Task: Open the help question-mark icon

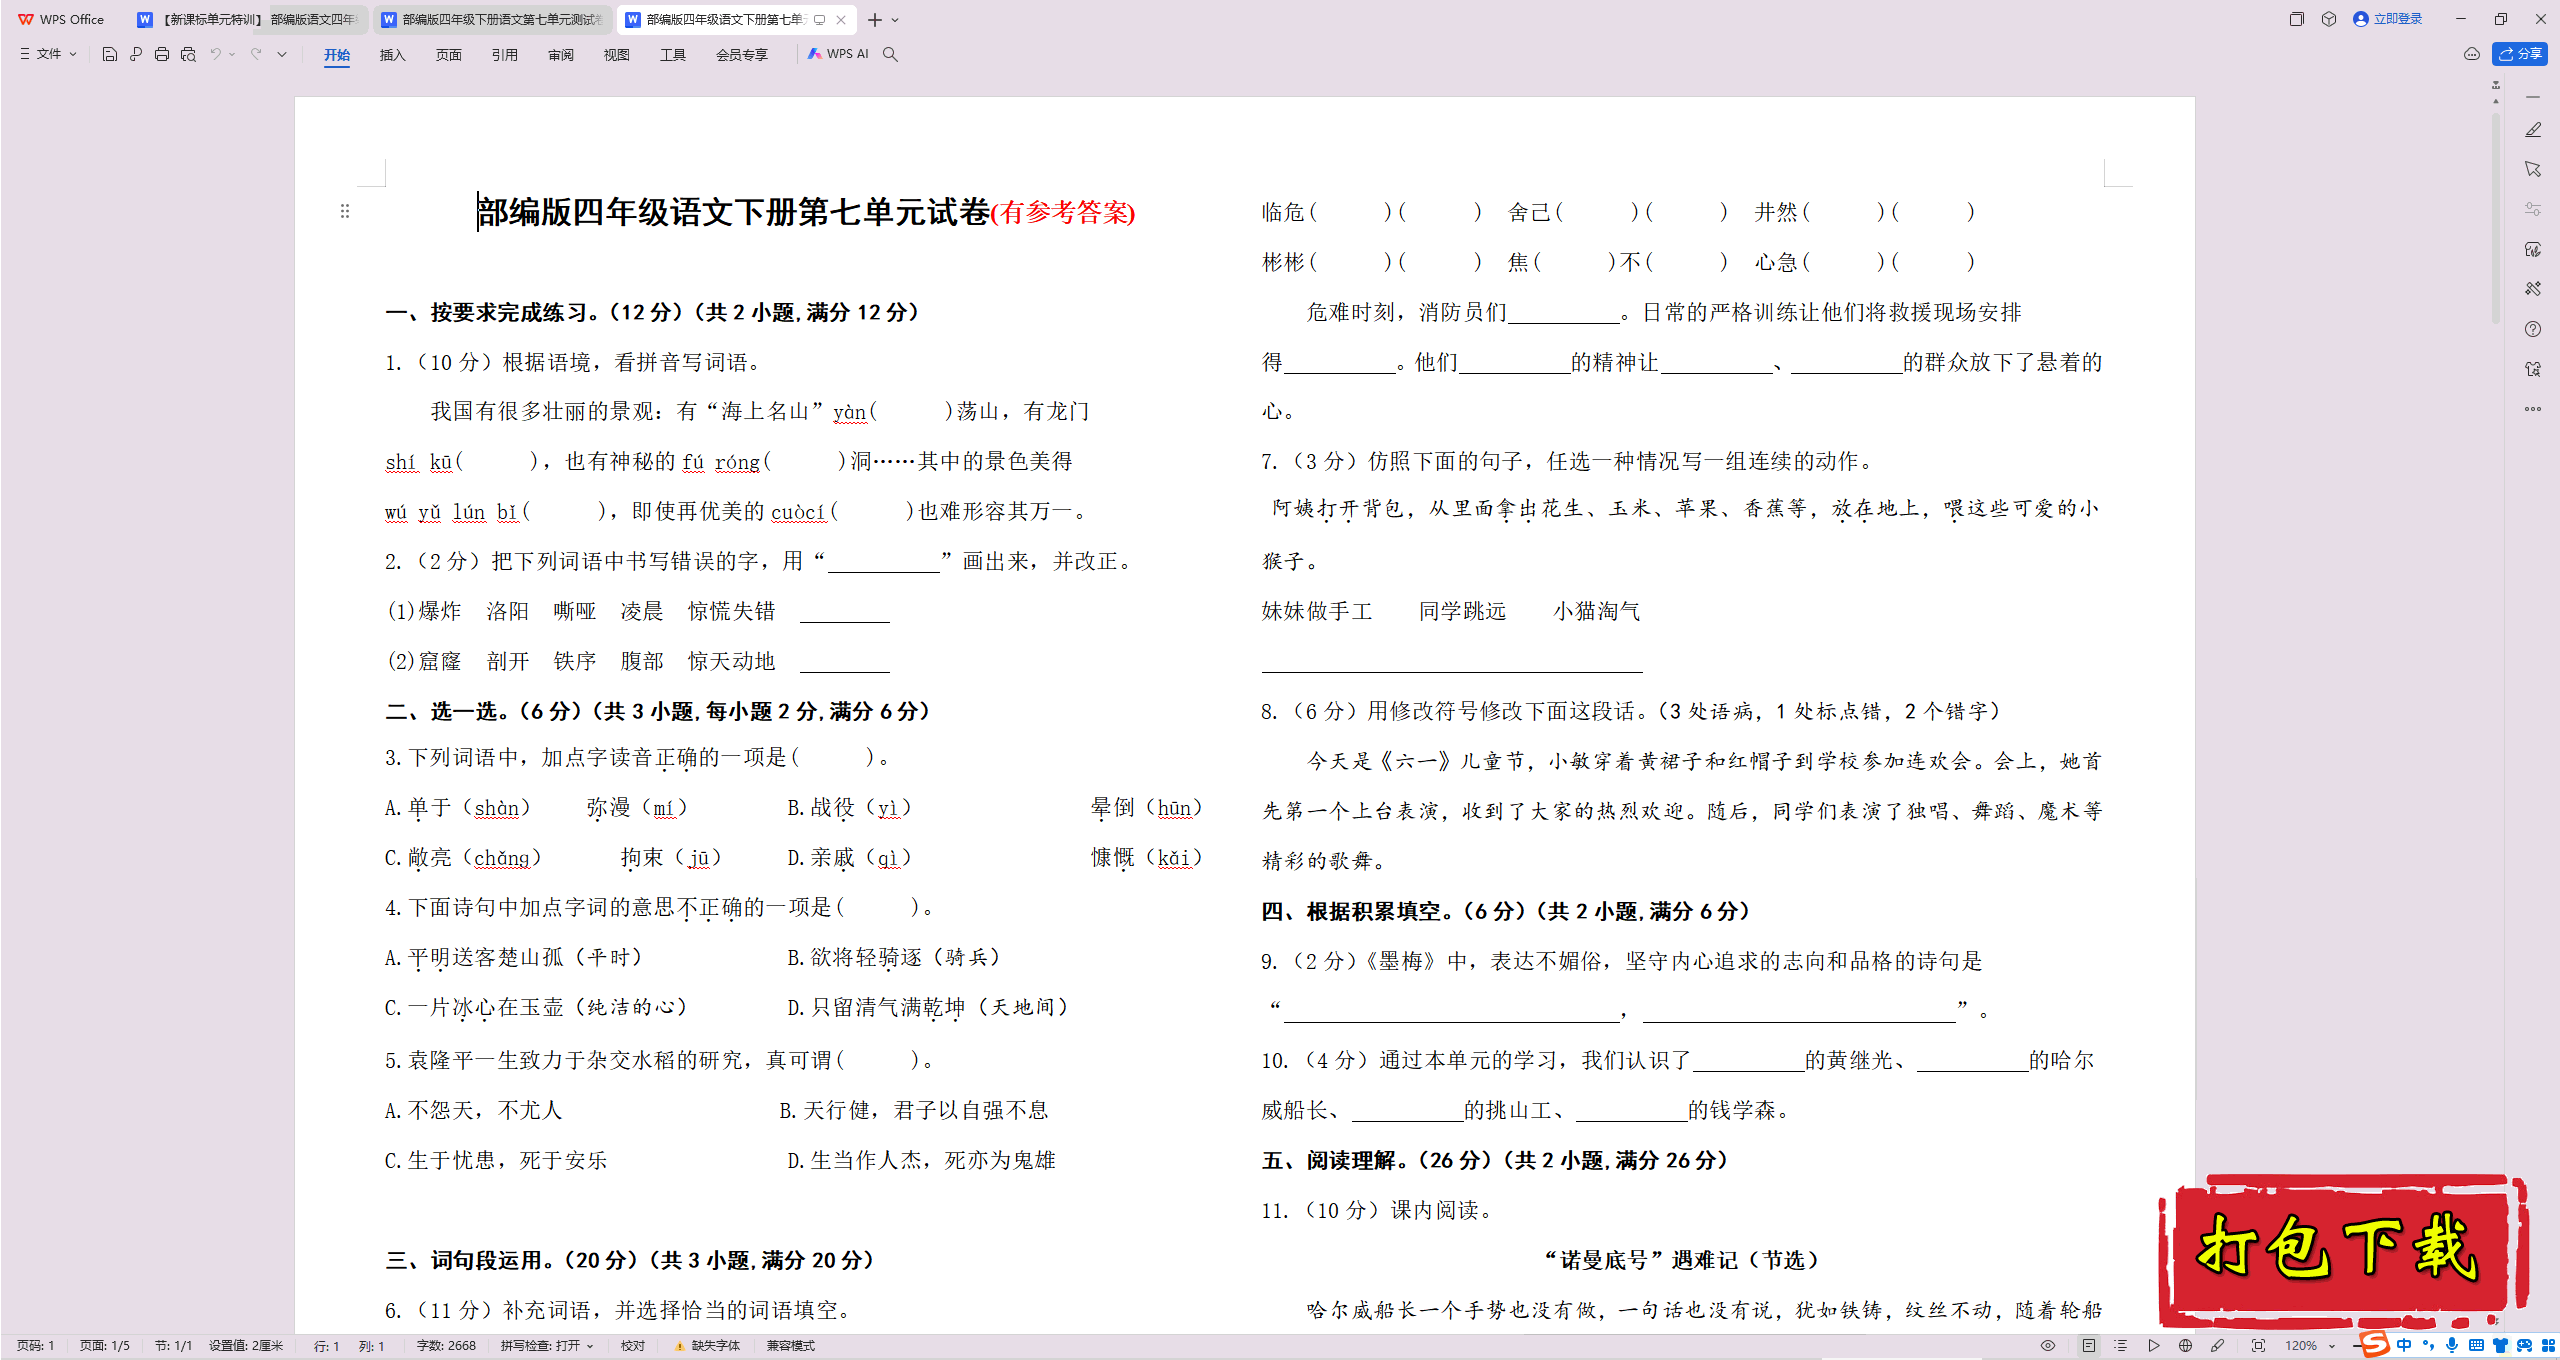Action: pyautogui.click(x=2533, y=329)
